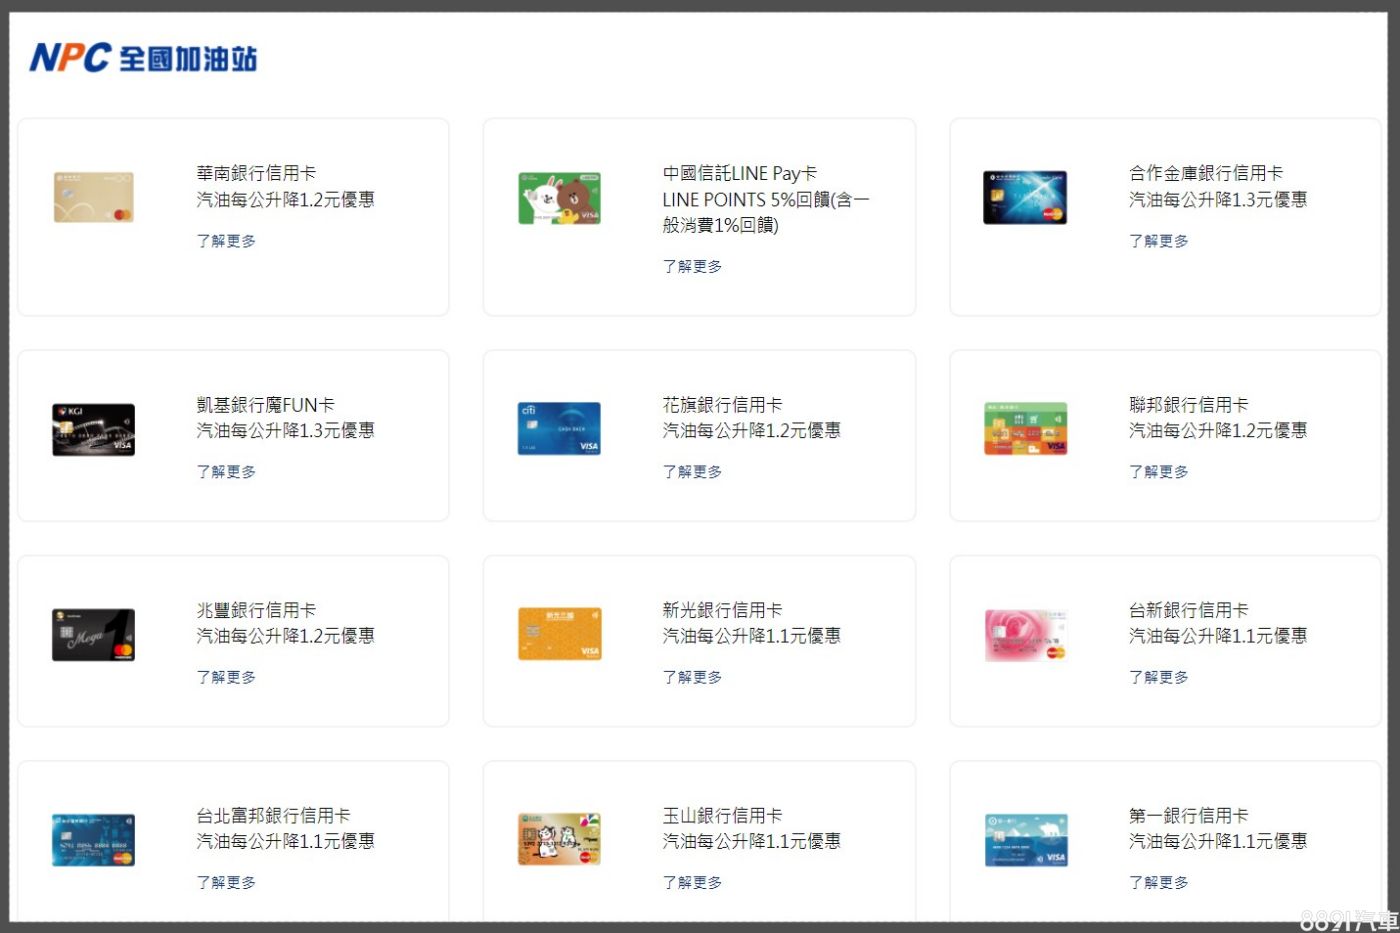Click the 台新銀行 pink rose card image
This screenshot has height=933, width=1400.
[1025, 634]
